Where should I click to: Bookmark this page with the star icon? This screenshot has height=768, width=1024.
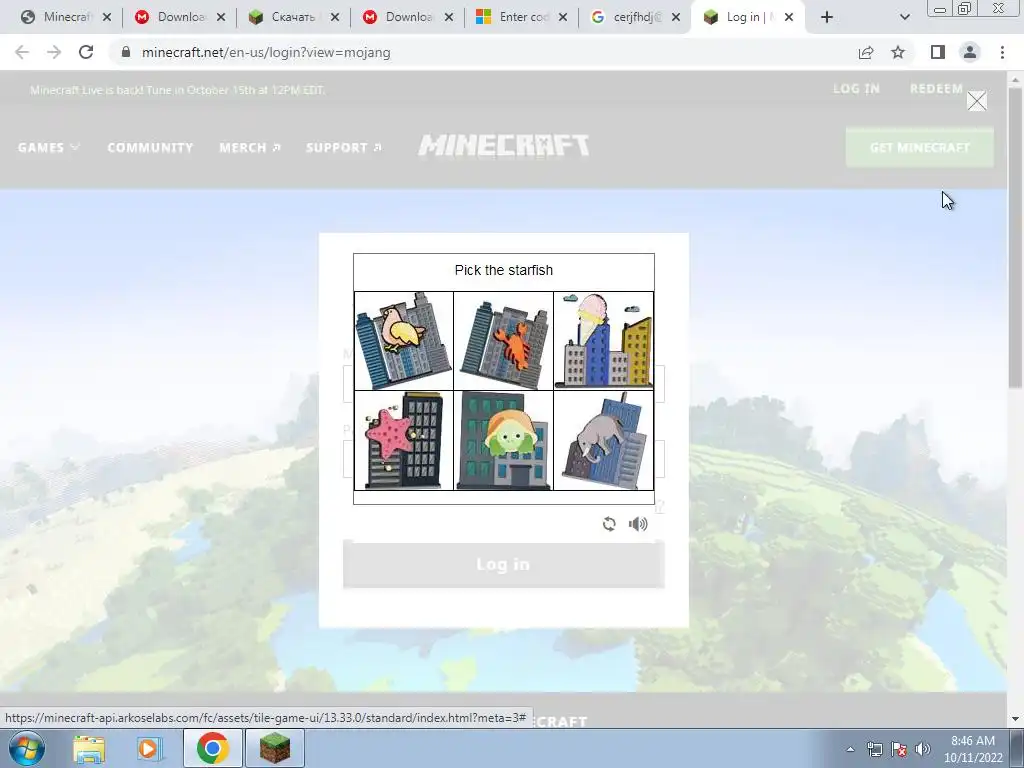pos(898,52)
